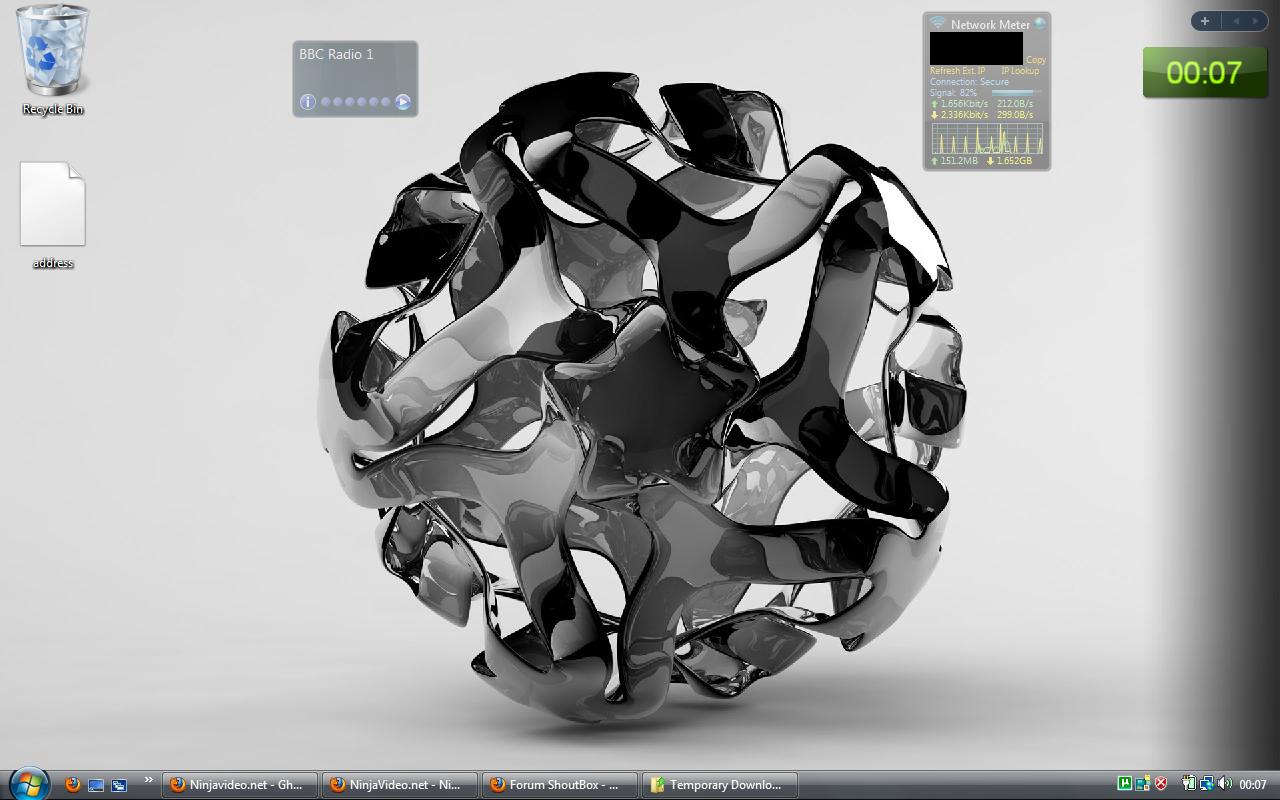1280x800 pixels.
Task: Switch to Temporary Downloads taskbar window
Action: click(722, 785)
